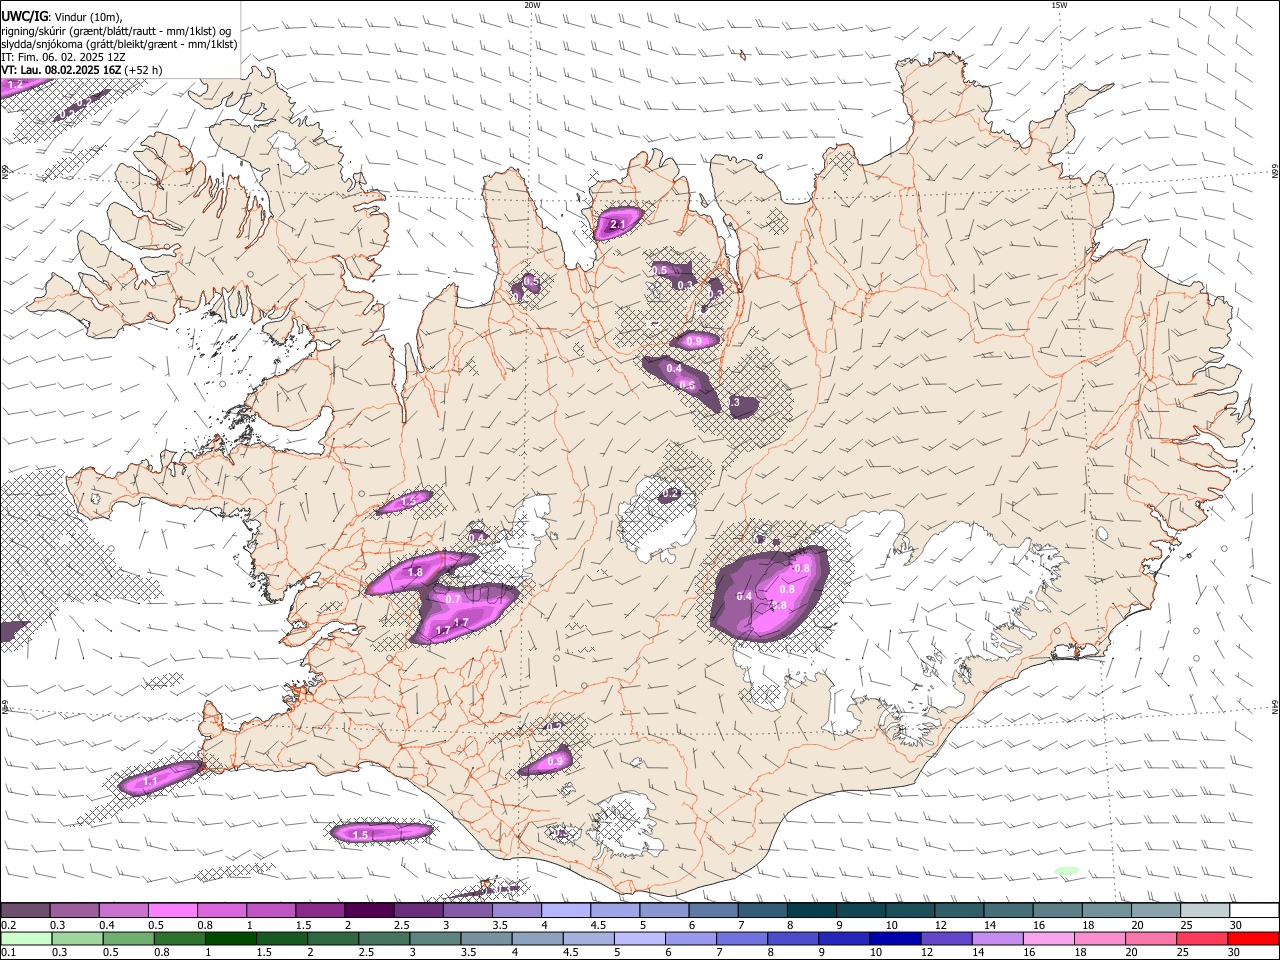Click the "VT: Lau. 08.02.2025 16Z (+52 h)" line
1280x960 pixels.
pos(82,70)
